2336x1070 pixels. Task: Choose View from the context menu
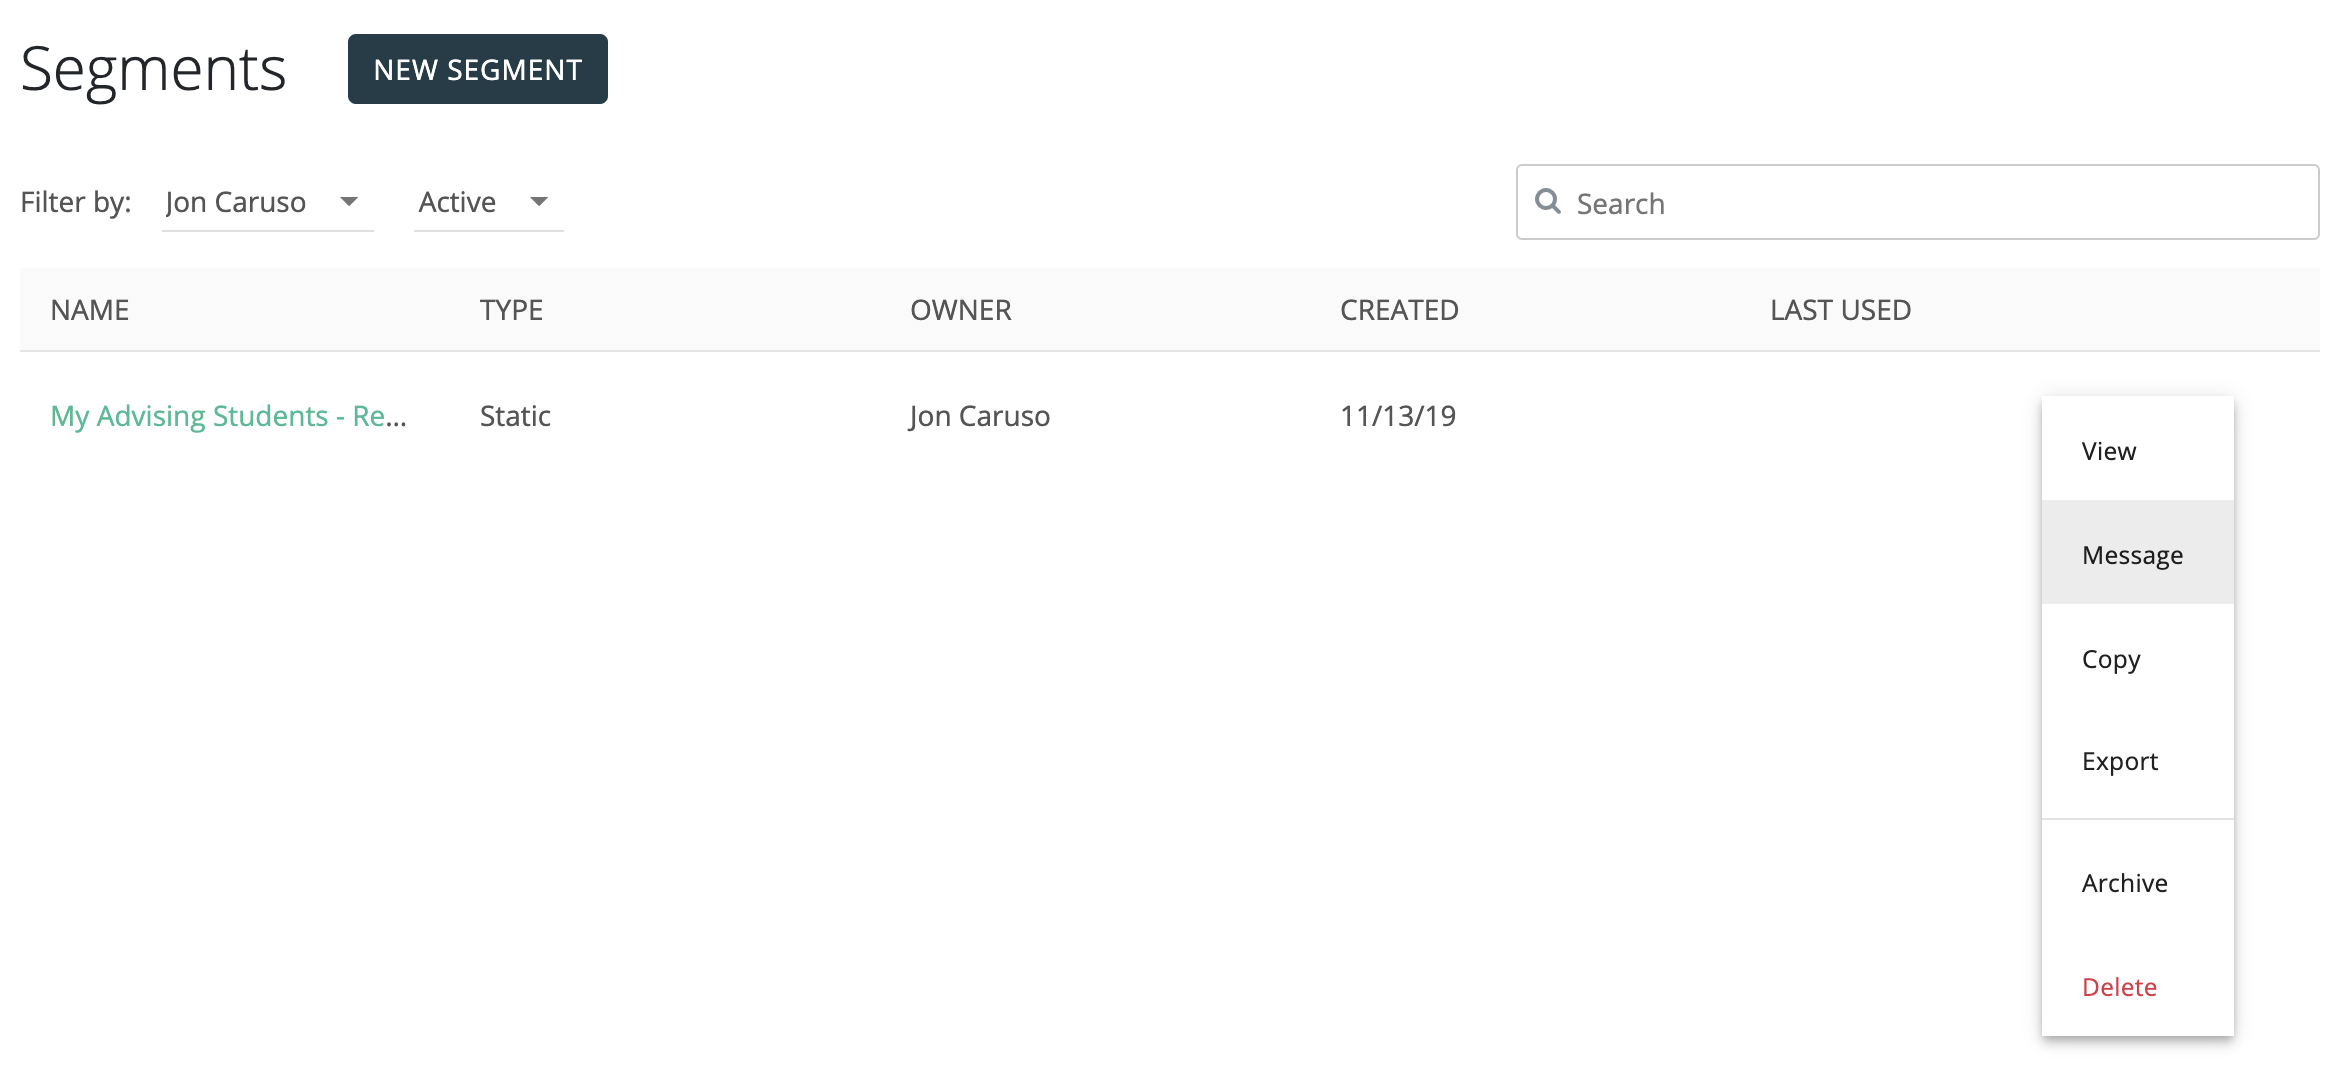tap(2109, 451)
